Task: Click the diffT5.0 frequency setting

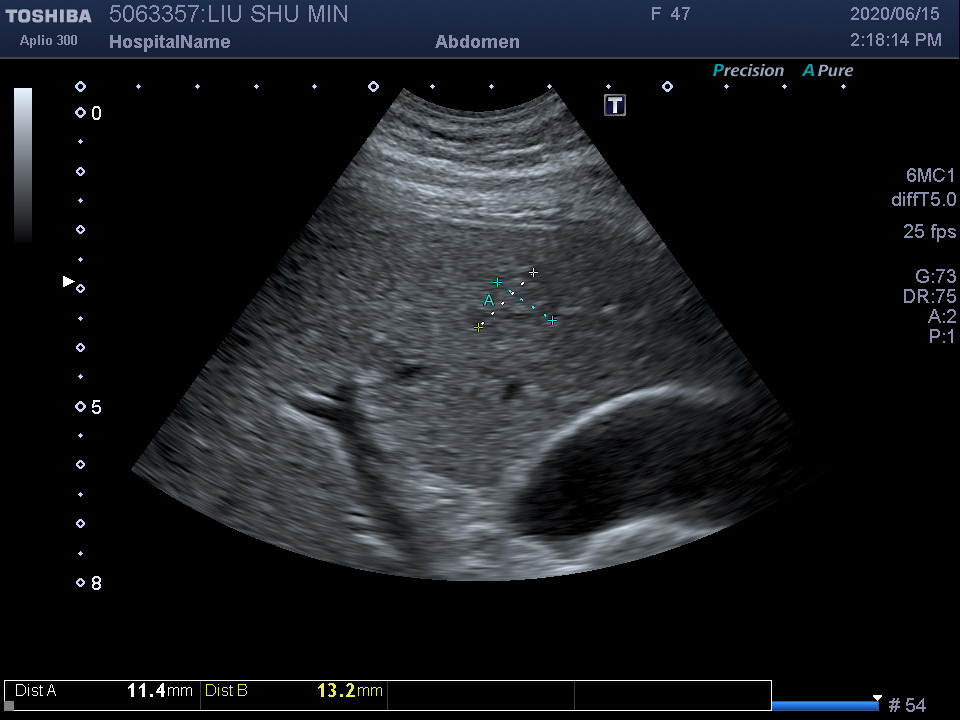Action: (923, 200)
